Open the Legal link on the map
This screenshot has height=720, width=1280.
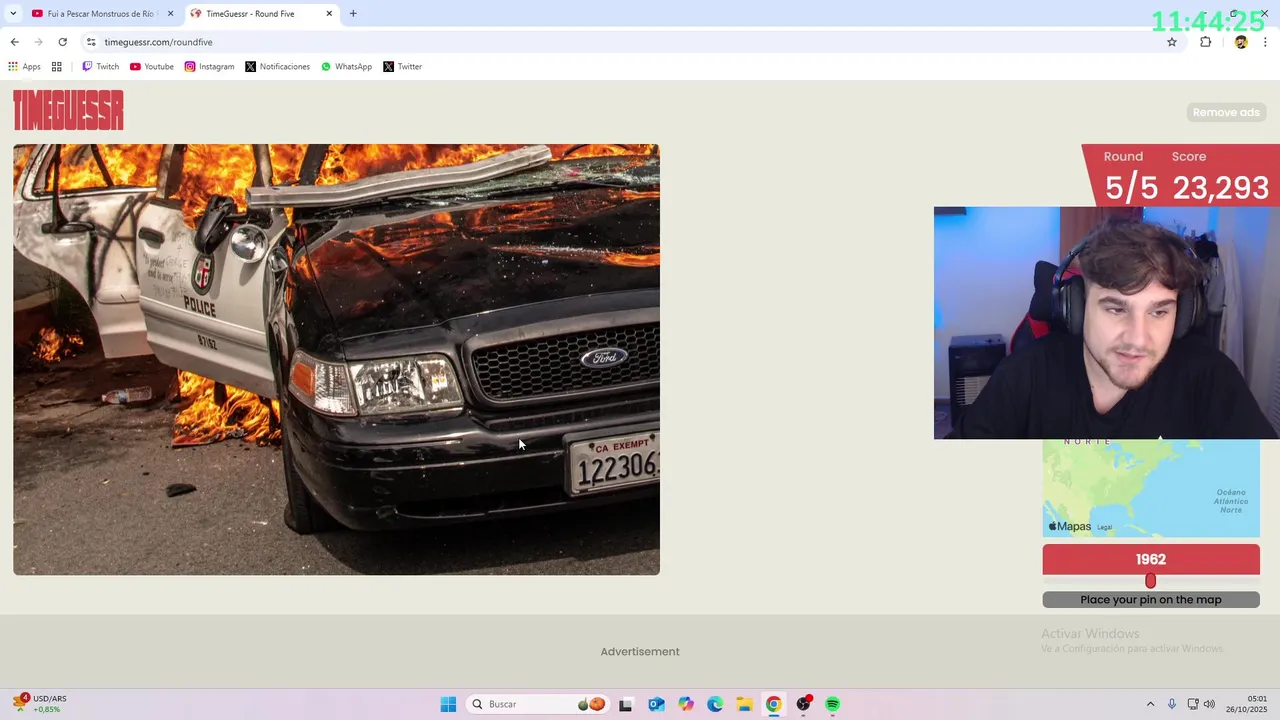1104,527
